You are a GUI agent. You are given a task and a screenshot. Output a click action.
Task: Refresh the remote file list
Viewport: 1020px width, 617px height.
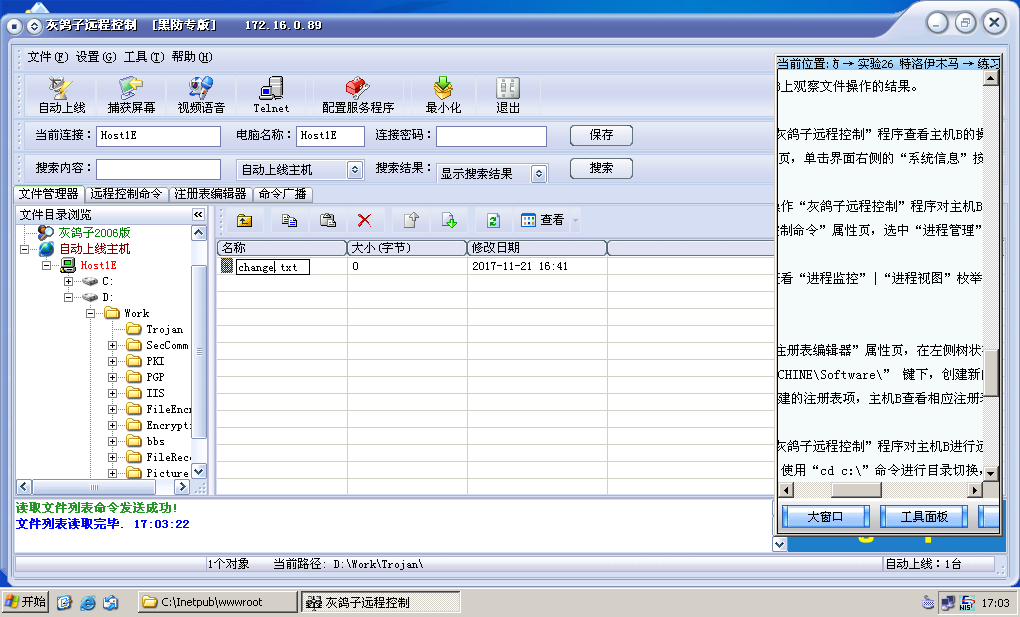click(493, 221)
